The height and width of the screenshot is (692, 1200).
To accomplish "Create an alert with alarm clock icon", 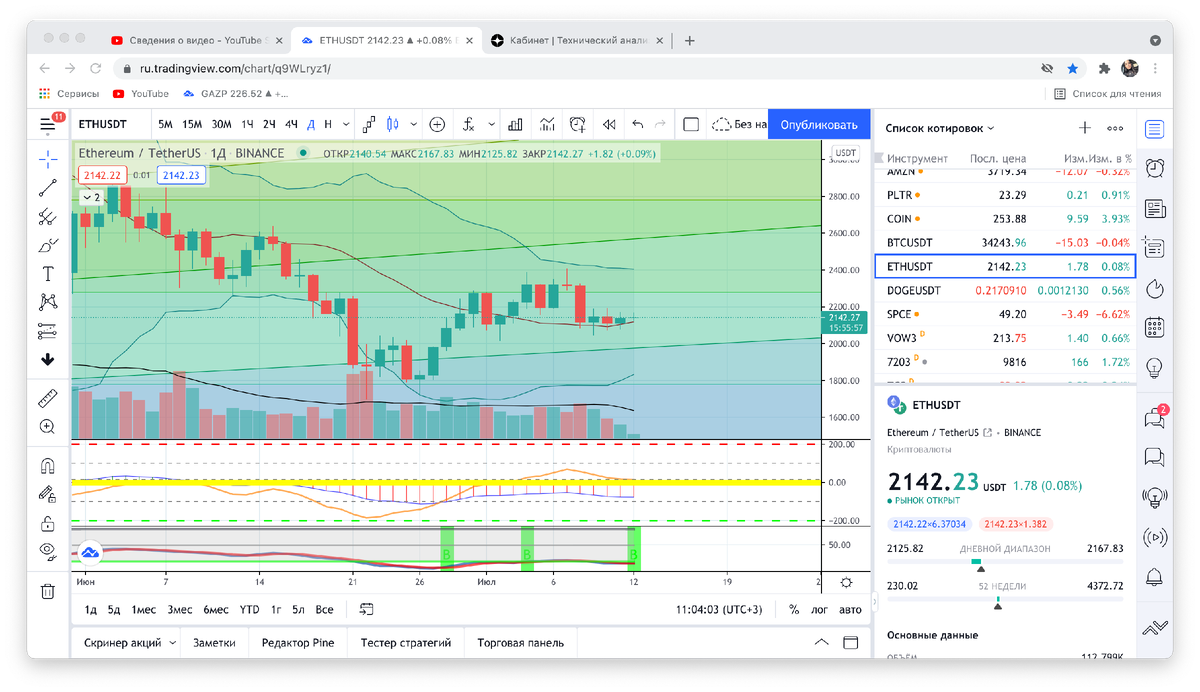I will (x=578, y=125).
